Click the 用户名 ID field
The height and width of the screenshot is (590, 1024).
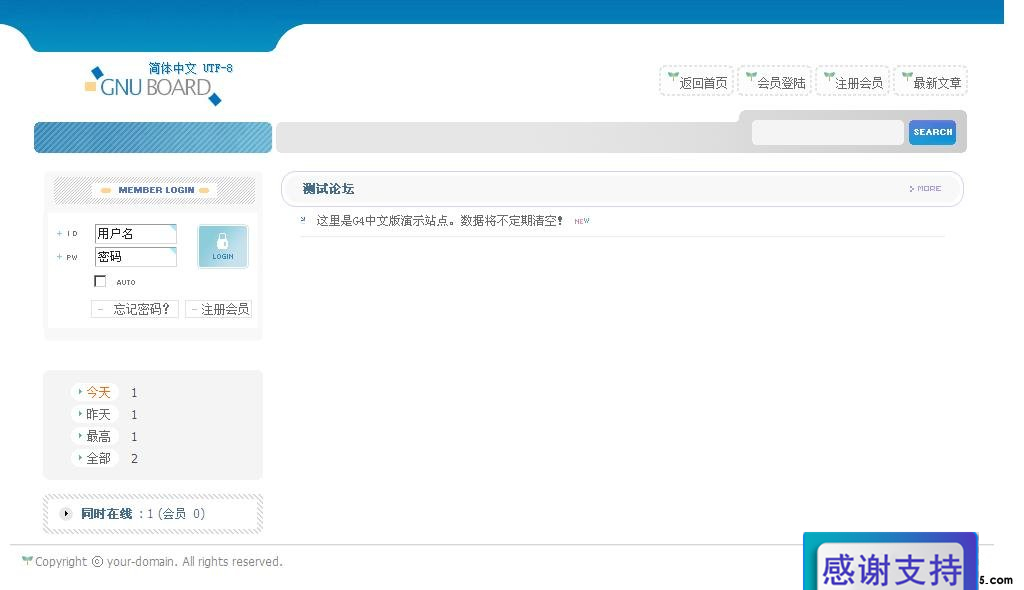click(136, 234)
